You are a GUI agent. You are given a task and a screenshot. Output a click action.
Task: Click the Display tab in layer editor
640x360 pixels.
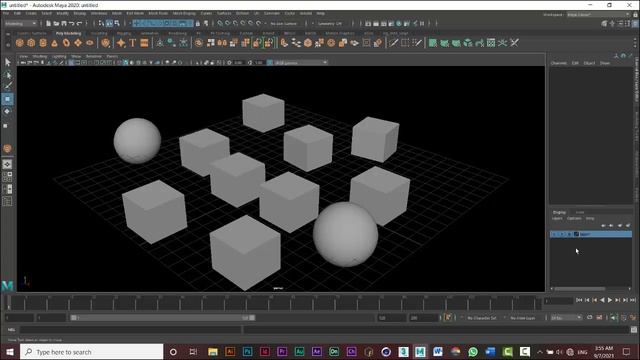pos(559,212)
